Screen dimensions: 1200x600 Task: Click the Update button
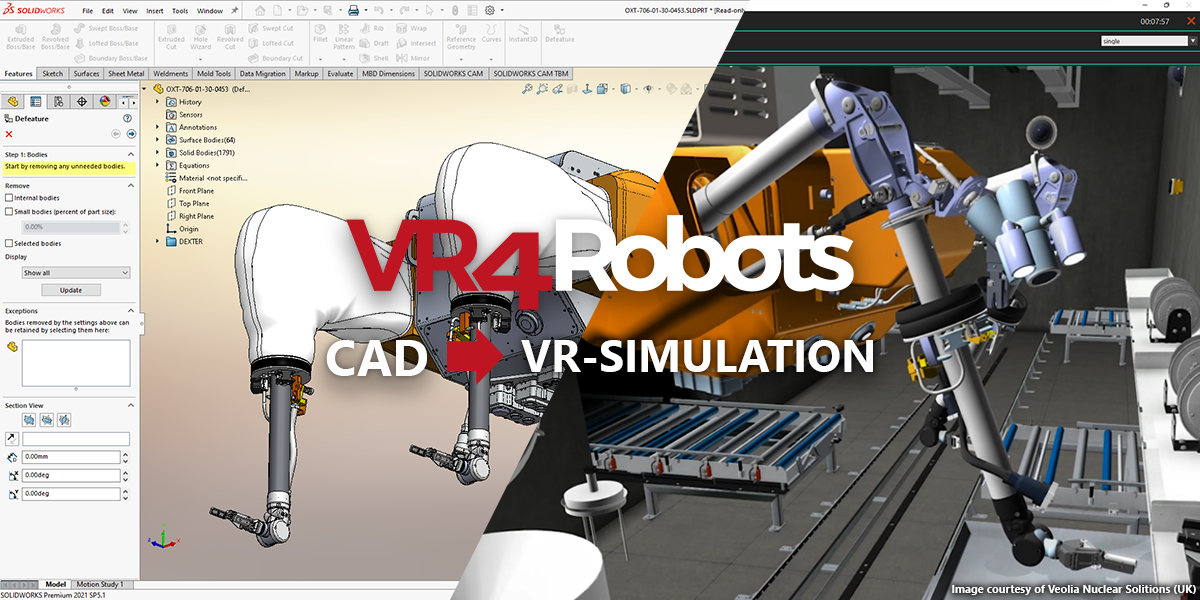coord(71,290)
